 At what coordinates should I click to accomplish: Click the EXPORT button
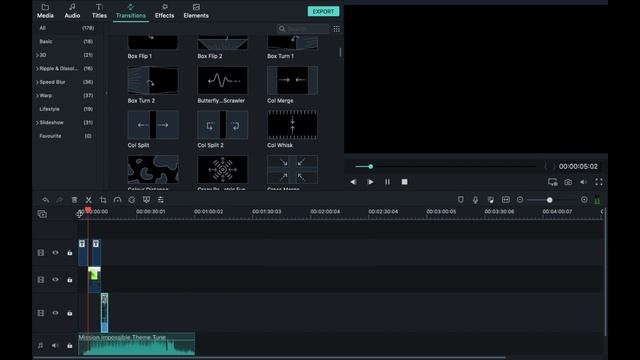(323, 11)
